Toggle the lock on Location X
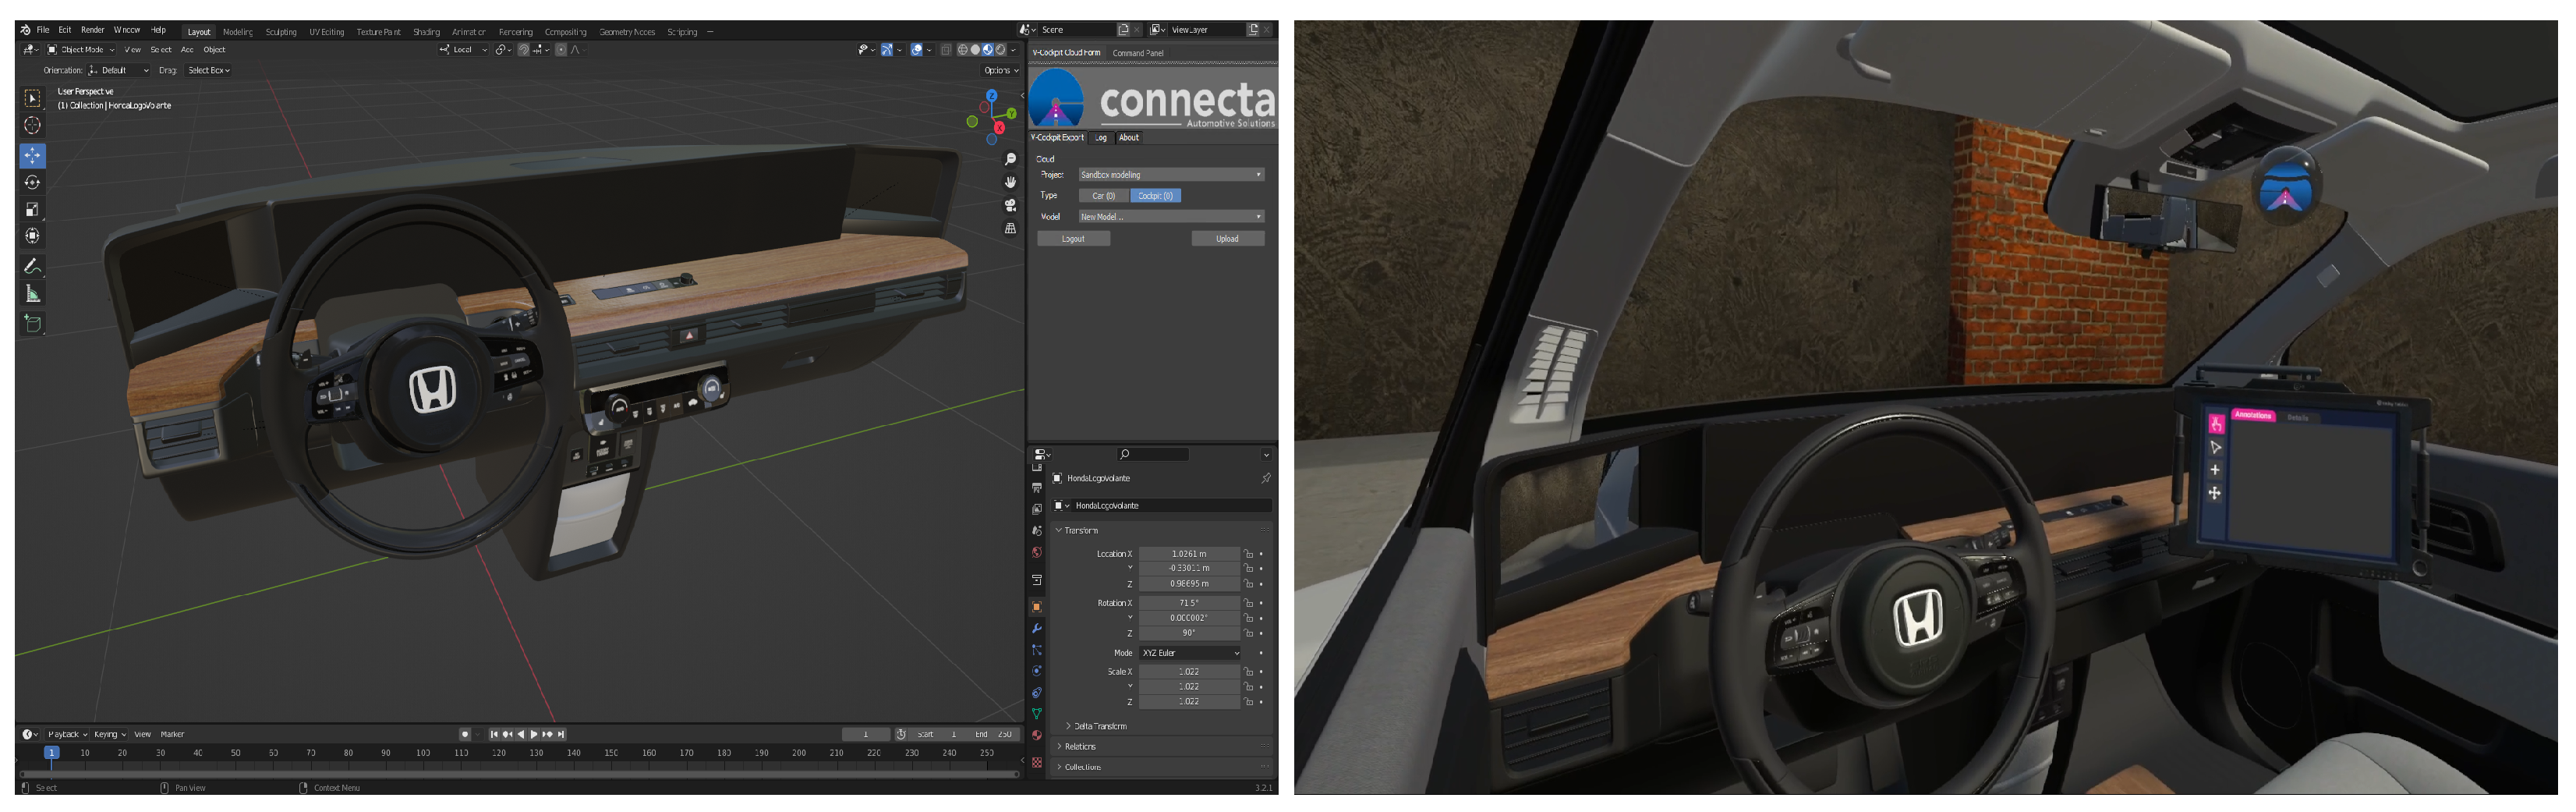2576x812 pixels. (x=1248, y=554)
